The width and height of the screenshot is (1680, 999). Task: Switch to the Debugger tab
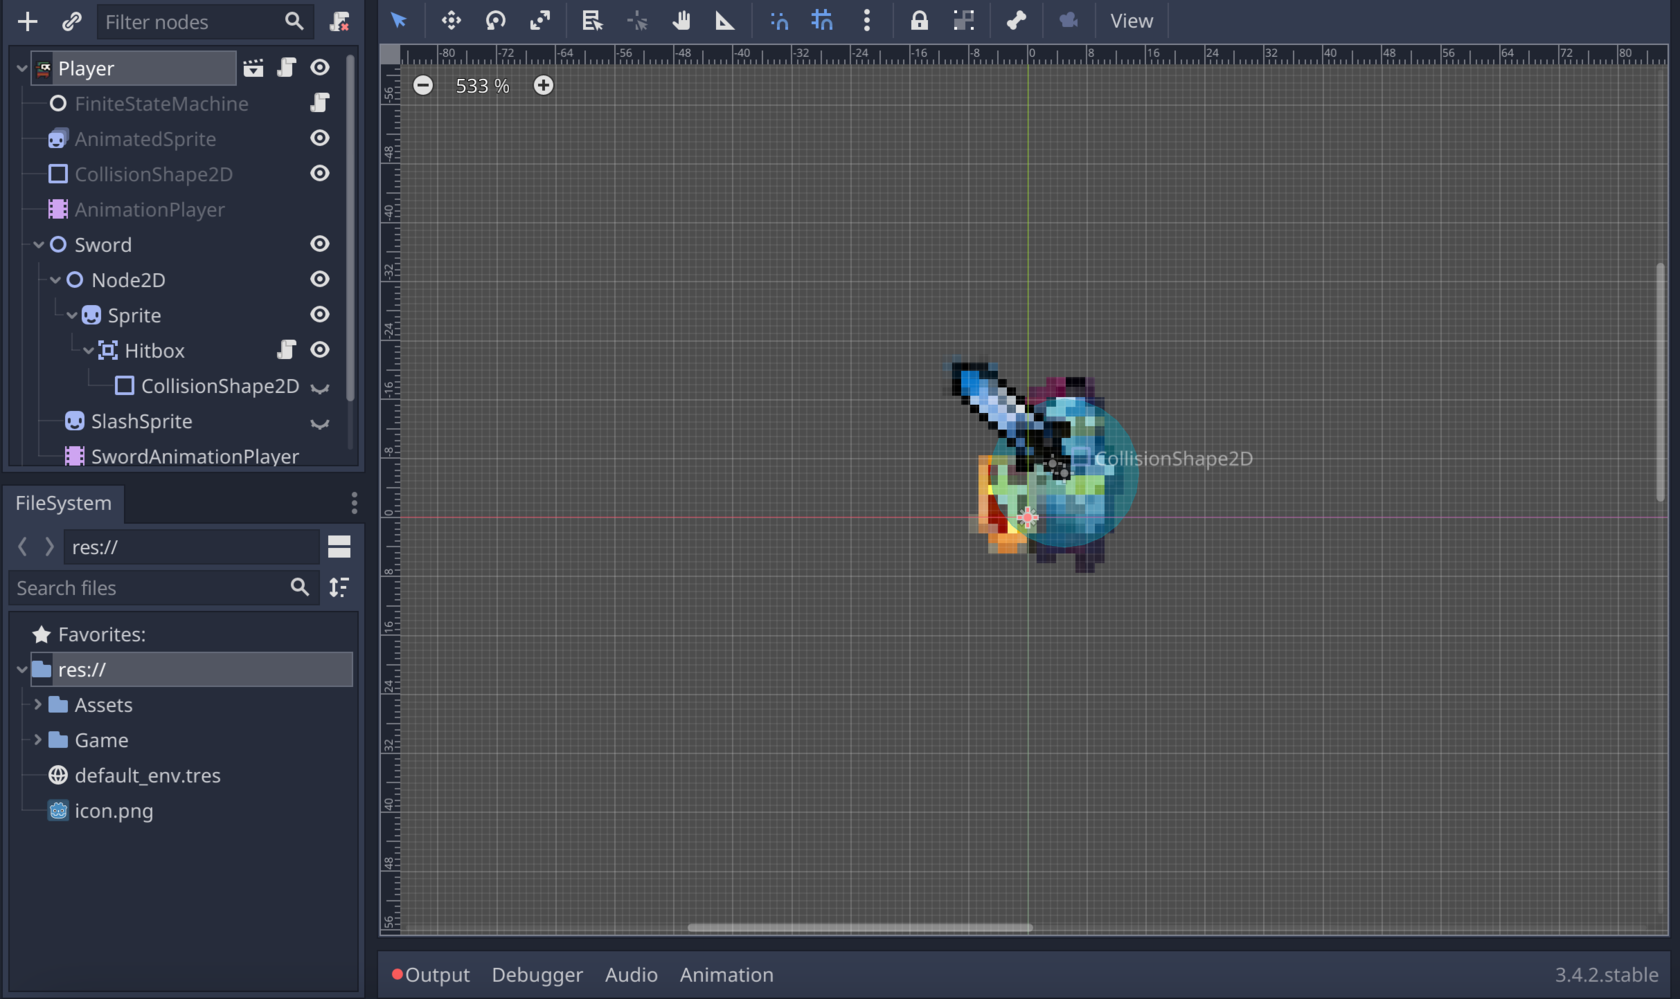point(537,975)
